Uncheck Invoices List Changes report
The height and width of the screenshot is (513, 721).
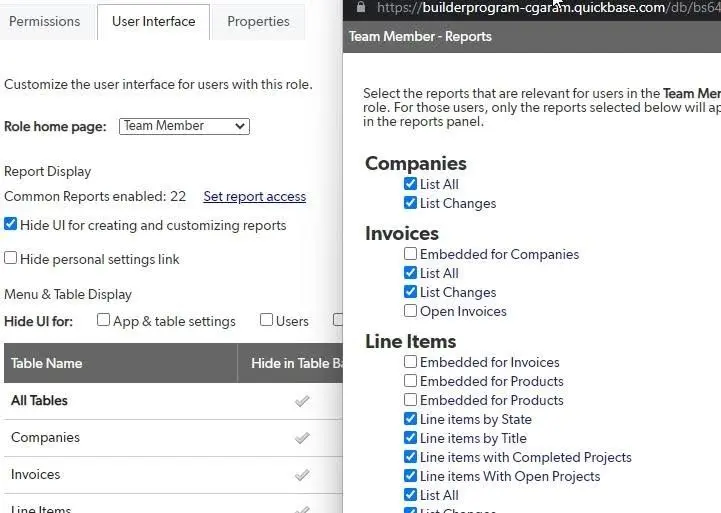pos(410,292)
